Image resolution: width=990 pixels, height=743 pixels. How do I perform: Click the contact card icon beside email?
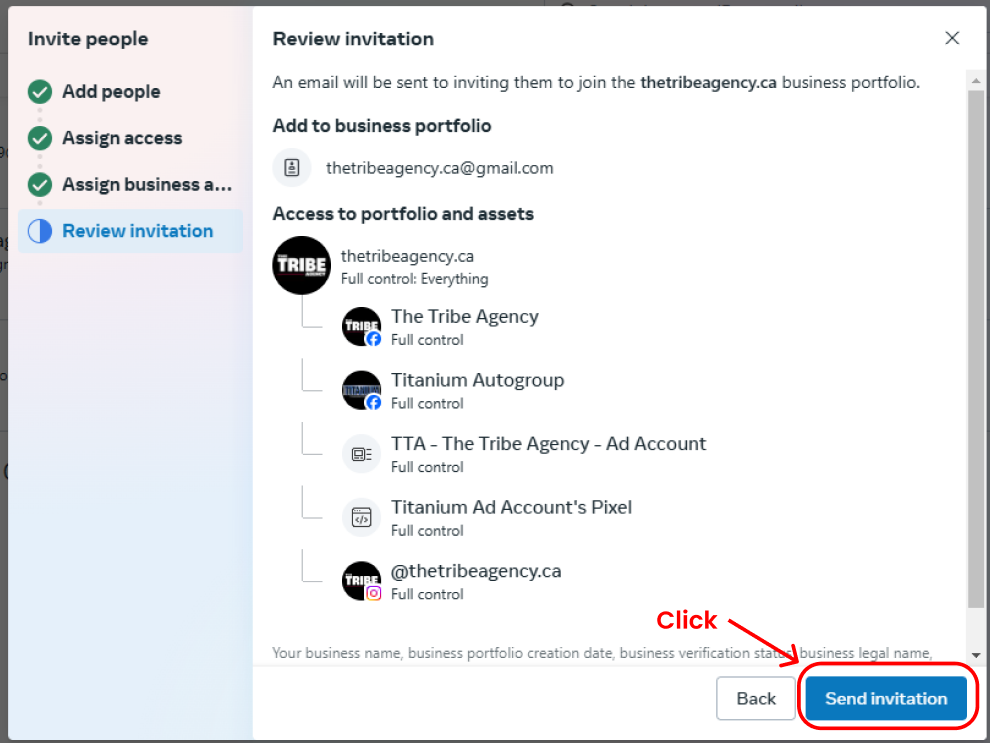tap(292, 168)
